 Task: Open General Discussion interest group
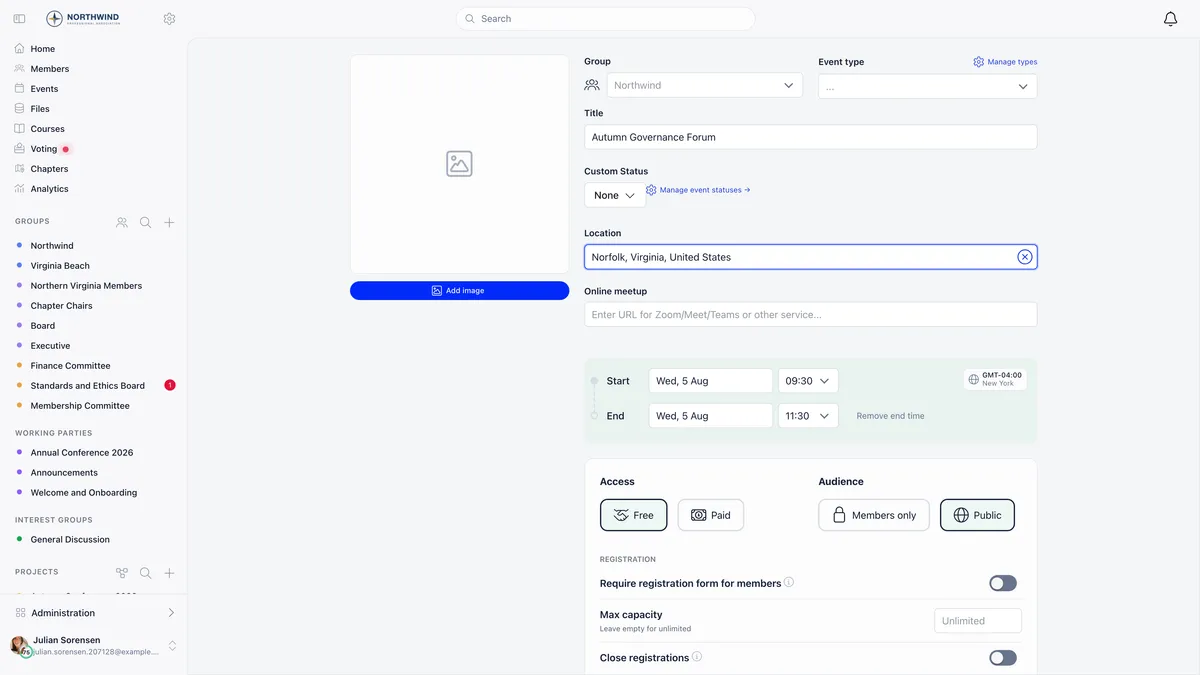[x=70, y=540]
